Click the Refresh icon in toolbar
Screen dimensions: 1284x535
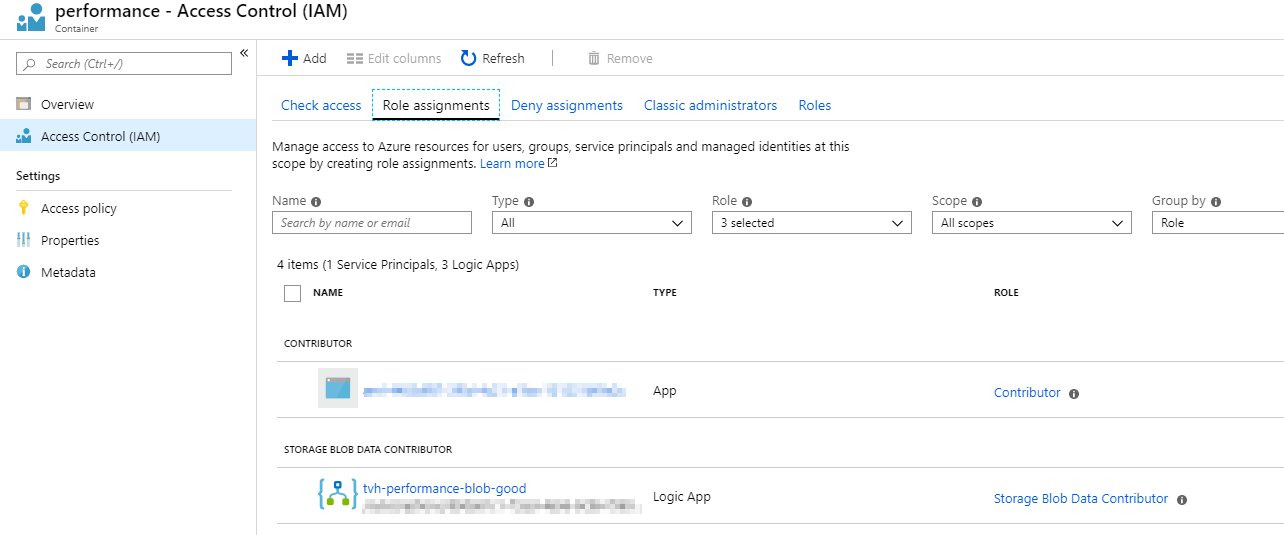[x=468, y=59]
